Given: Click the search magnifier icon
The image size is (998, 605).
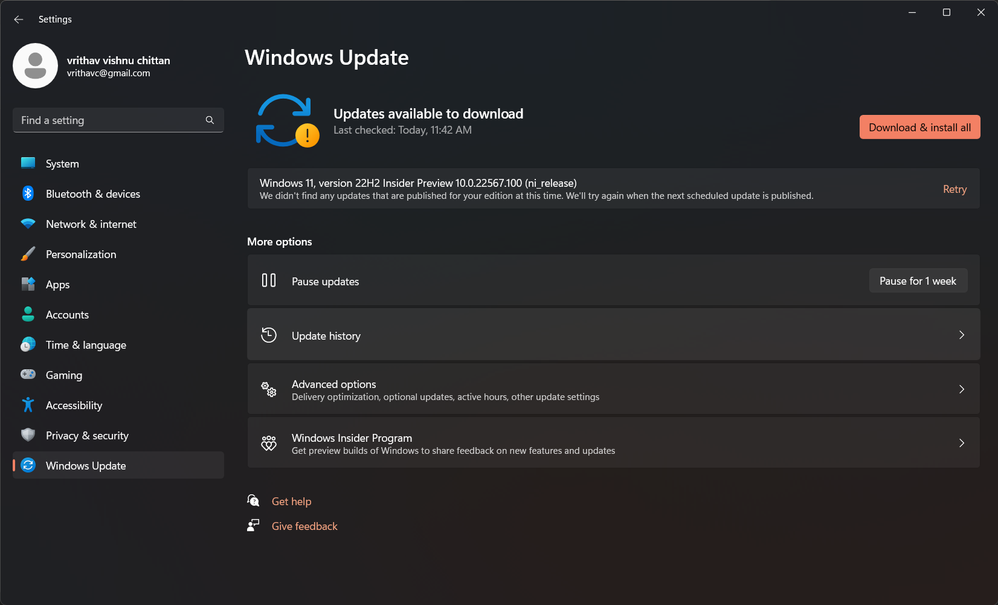Looking at the screenshot, I should click(209, 120).
